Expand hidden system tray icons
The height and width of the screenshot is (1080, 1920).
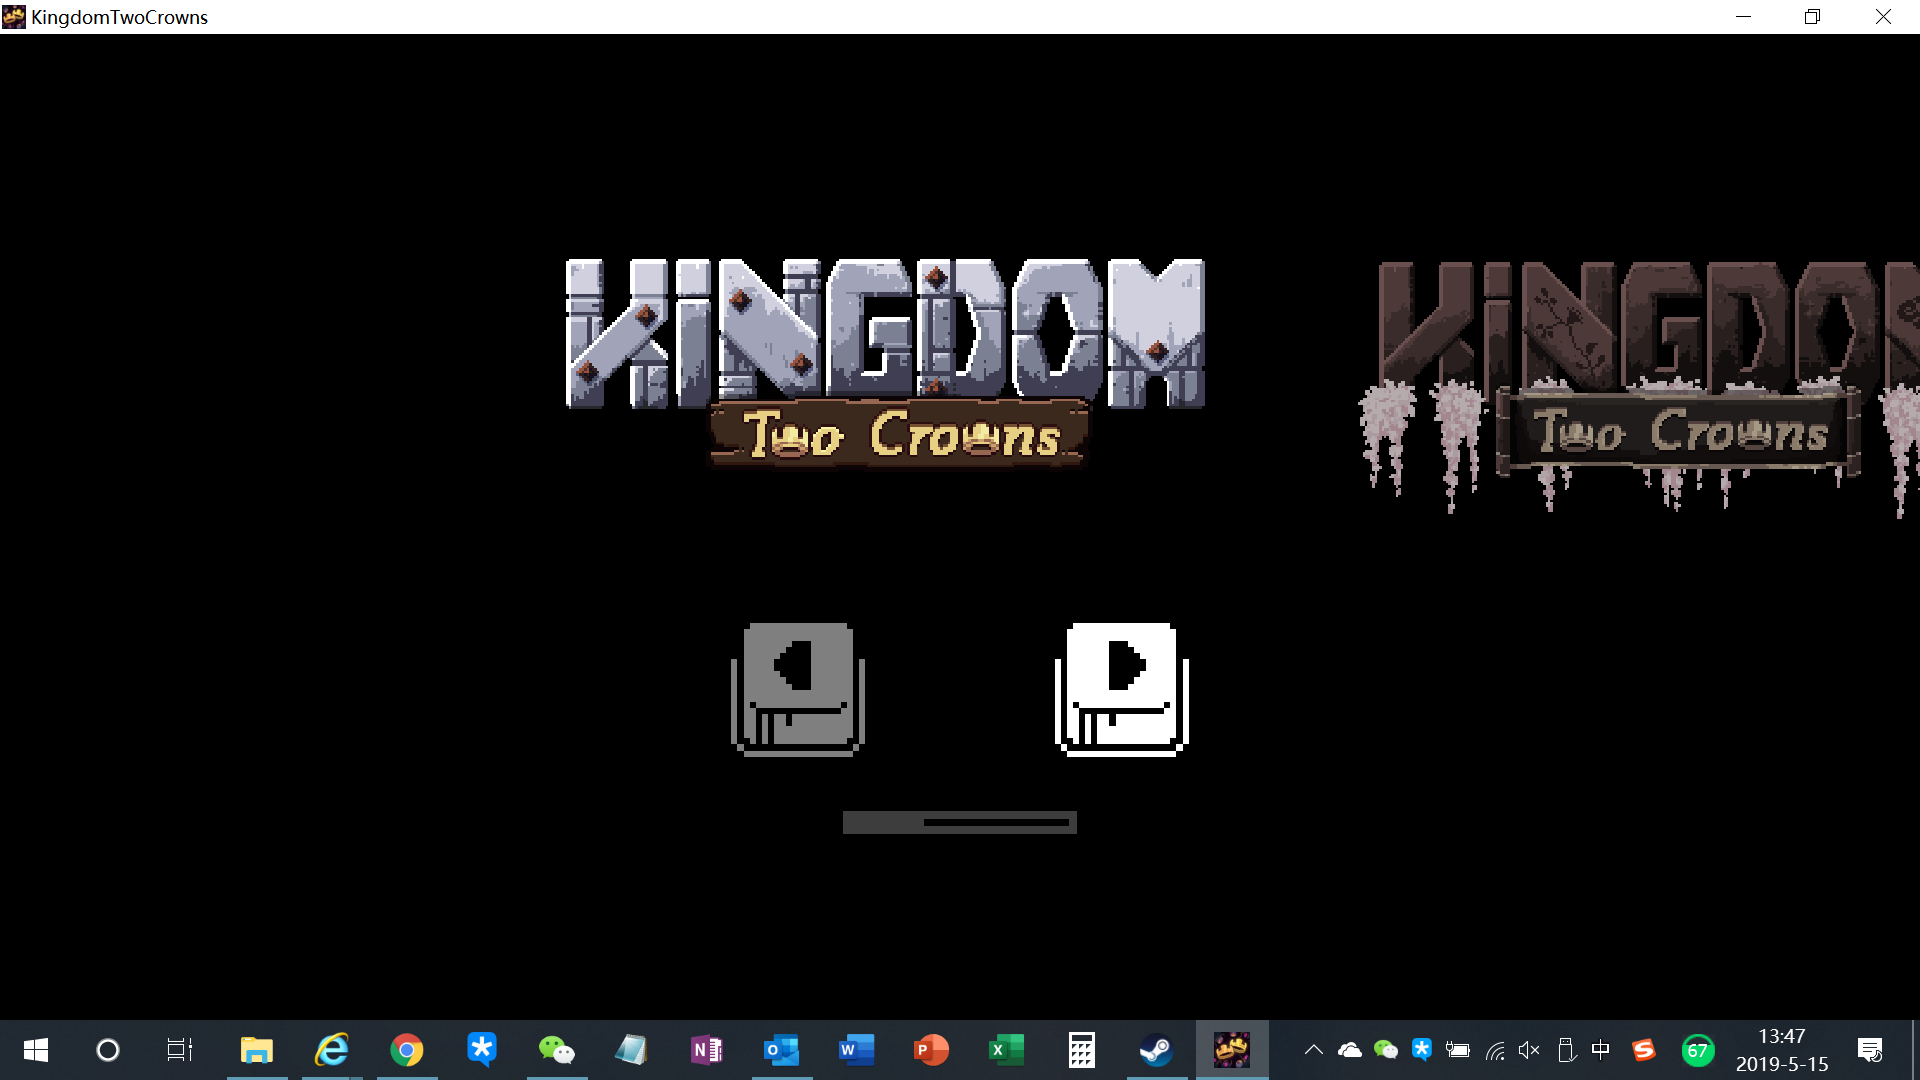tap(1314, 1050)
